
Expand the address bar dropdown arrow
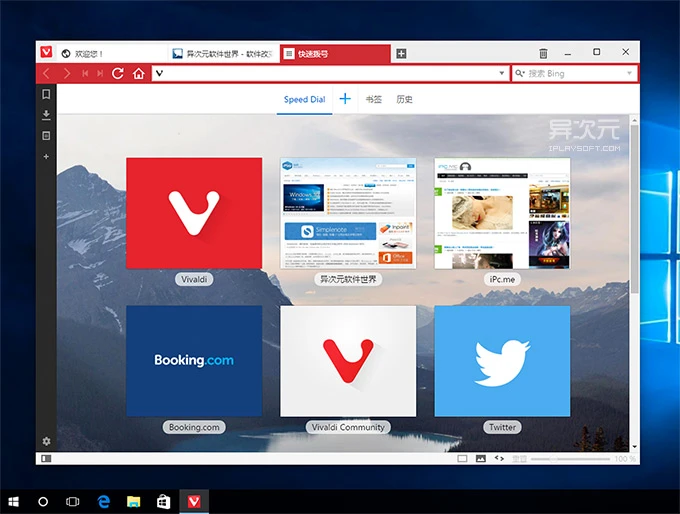pyautogui.click(x=502, y=73)
